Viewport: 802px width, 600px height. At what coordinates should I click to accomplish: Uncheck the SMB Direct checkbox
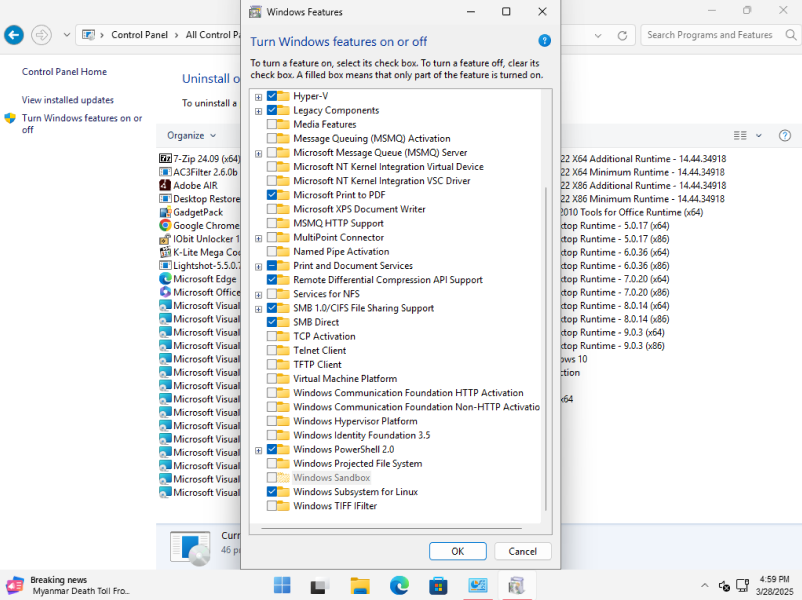272,322
